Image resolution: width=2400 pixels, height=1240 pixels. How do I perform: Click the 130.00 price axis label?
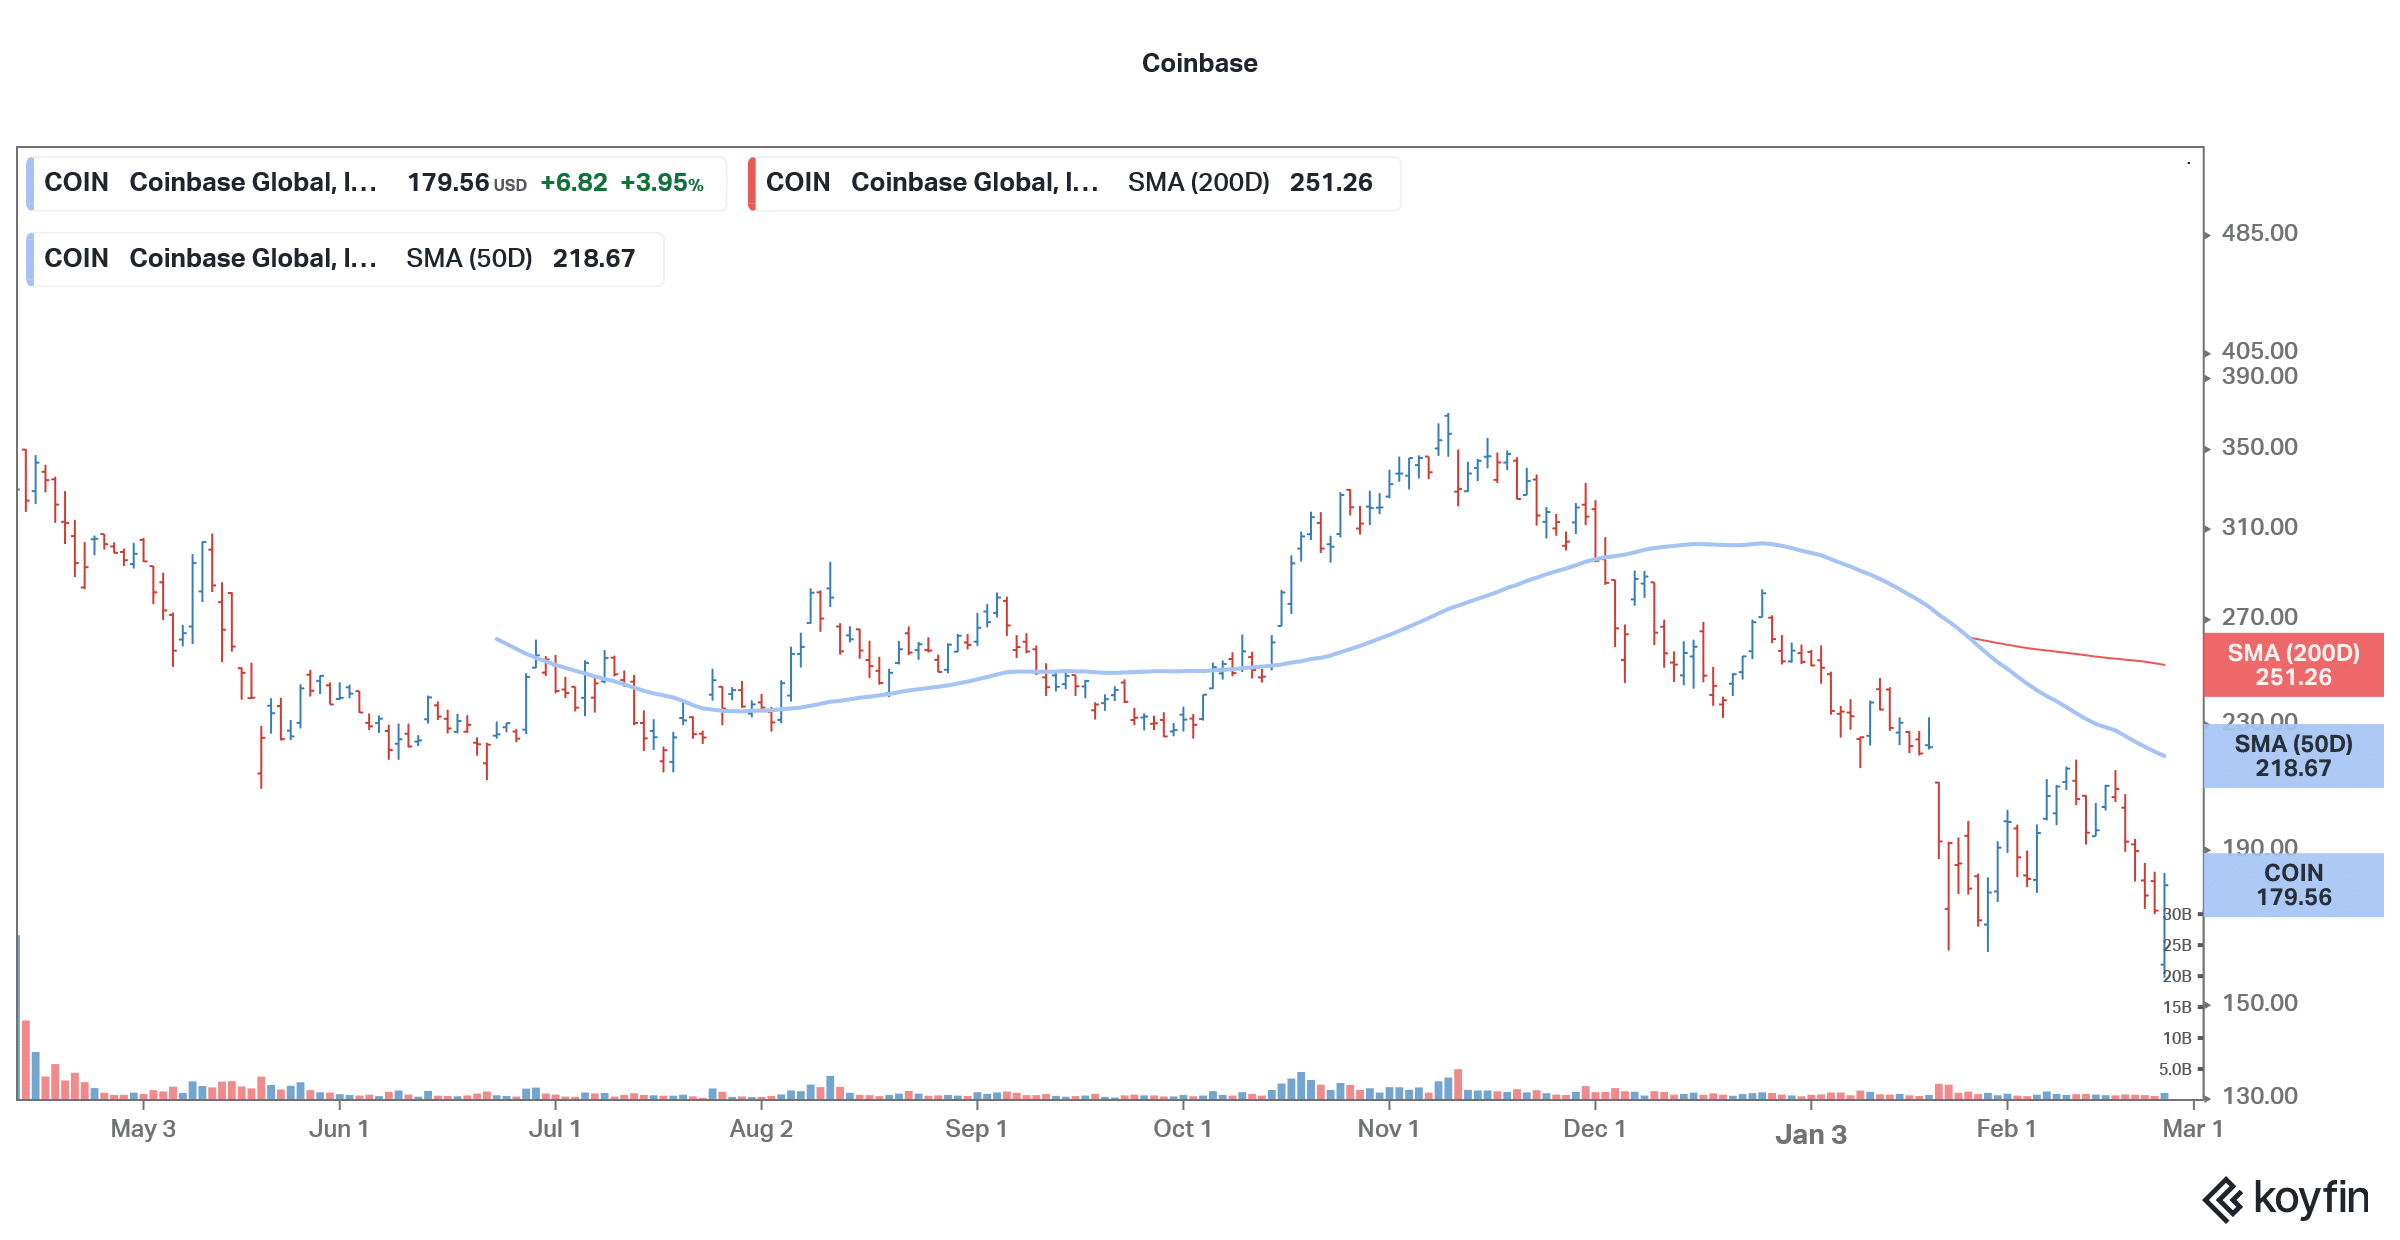[x=2259, y=1097]
